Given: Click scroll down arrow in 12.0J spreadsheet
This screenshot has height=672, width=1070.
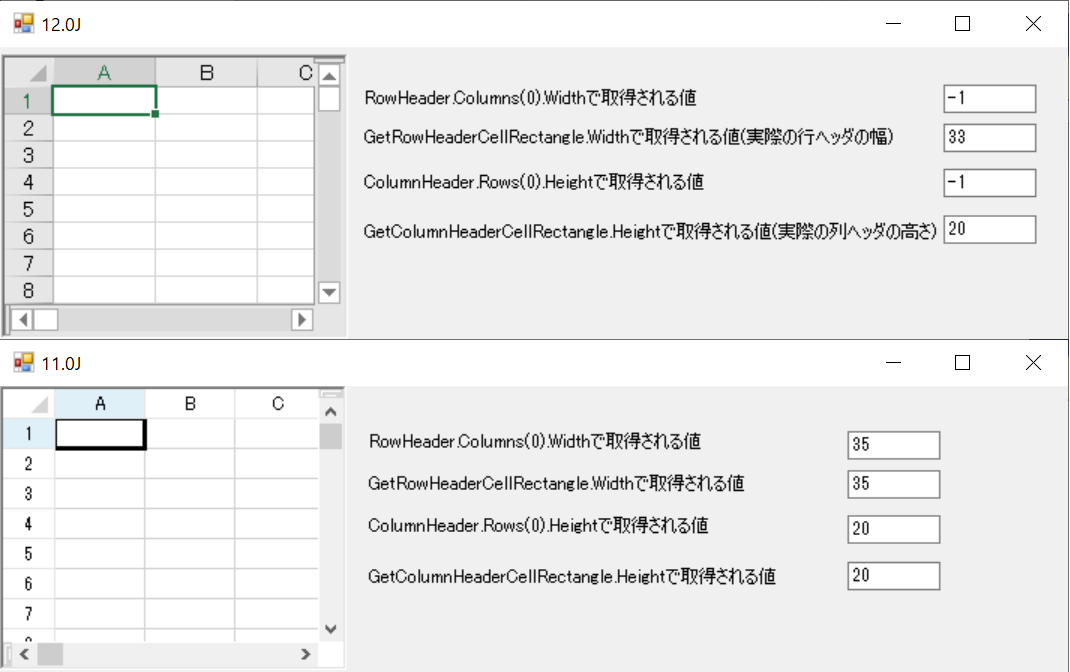Looking at the screenshot, I should (329, 293).
